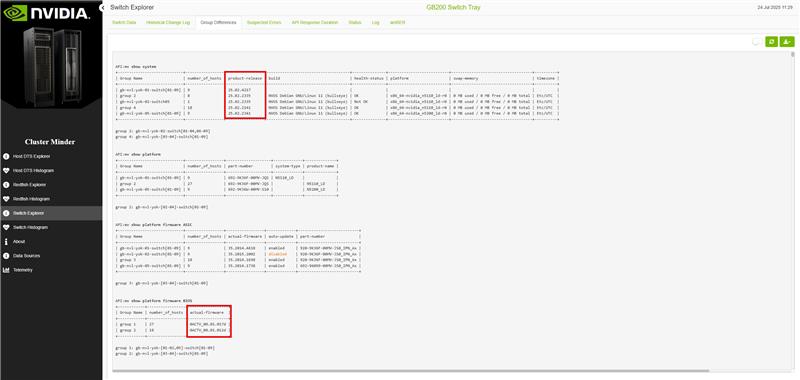Viewport: 800px width, 380px height.
Task: Open Host DTS Explorer icon in sidebar
Action: pos(6,156)
